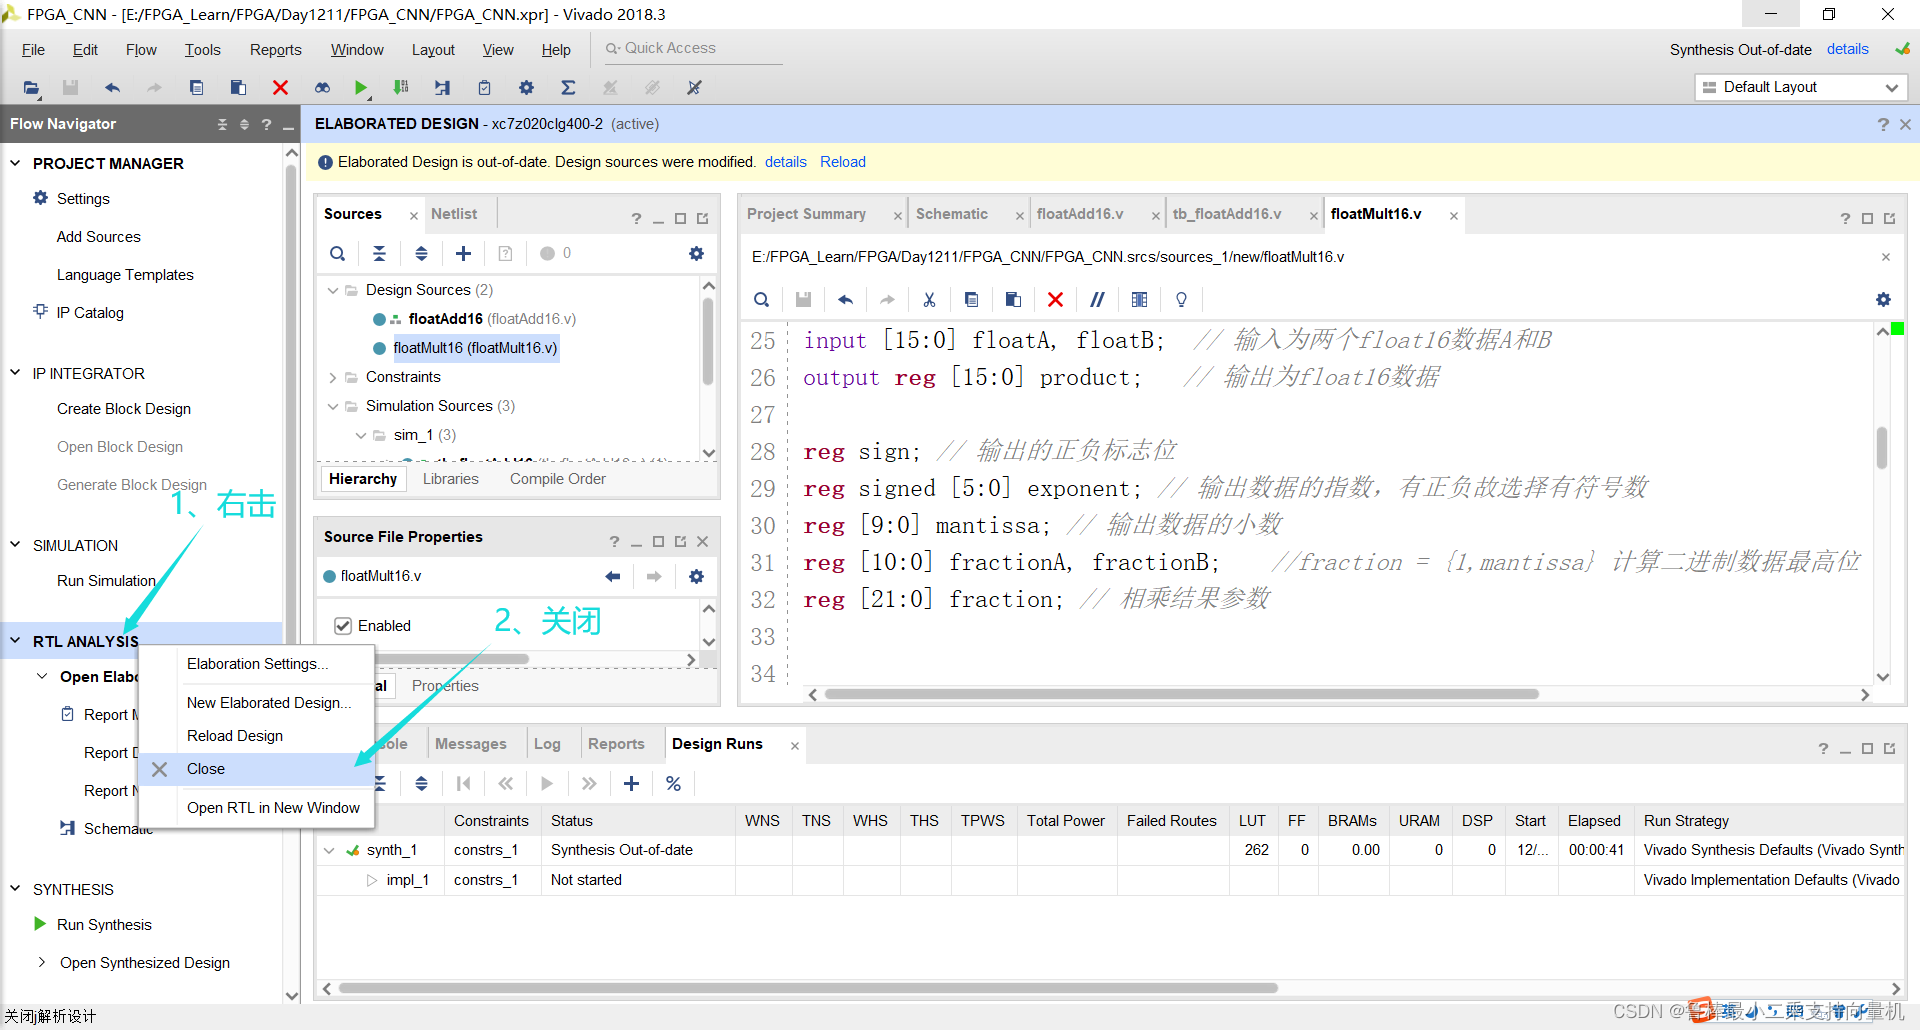This screenshot has height=1030, width=1920.
Task: Open the Flow menu
Action: tap(141, 50)
